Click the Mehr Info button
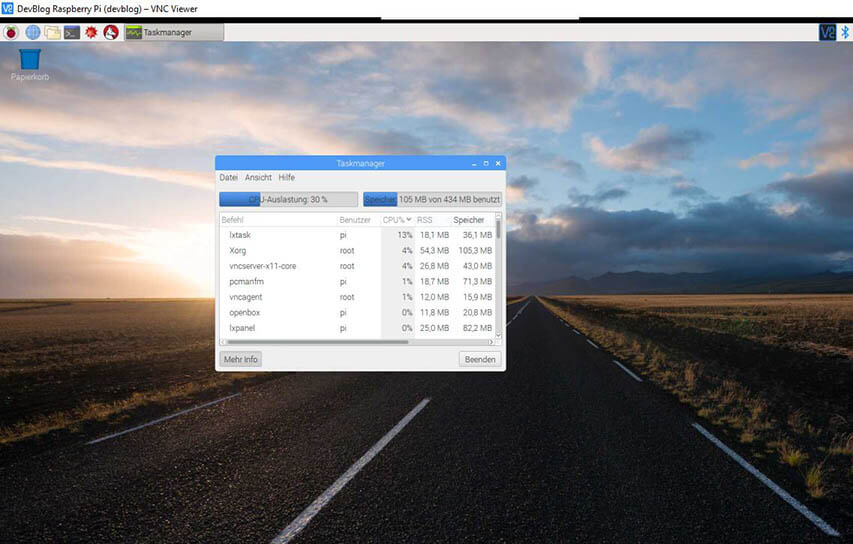Image resolution: width=853 pixels, height=544 pixels. pos(241,359)
